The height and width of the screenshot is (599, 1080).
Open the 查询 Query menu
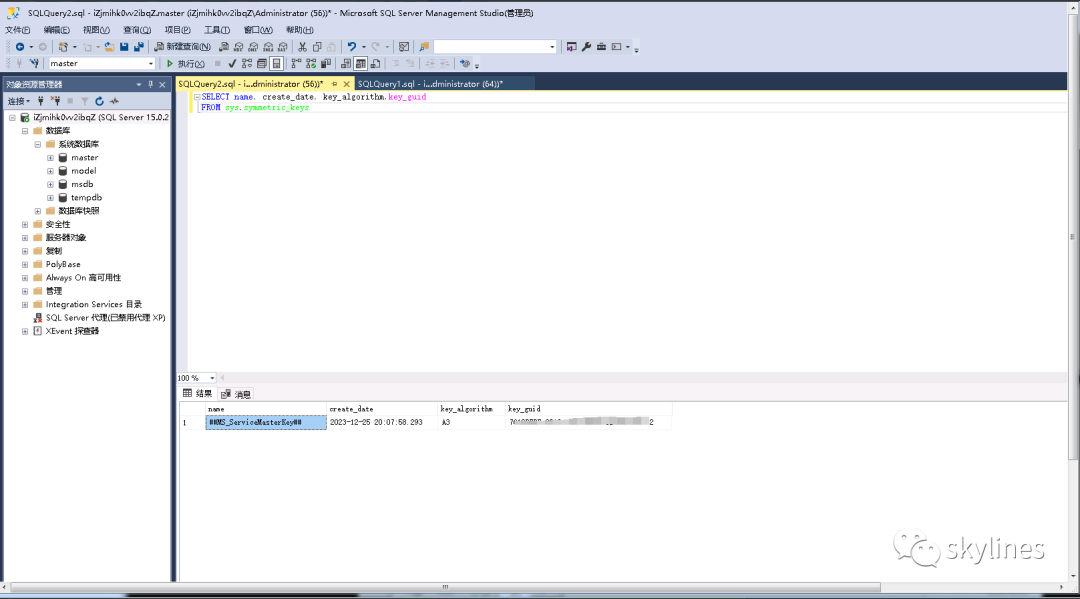[136, 30]
